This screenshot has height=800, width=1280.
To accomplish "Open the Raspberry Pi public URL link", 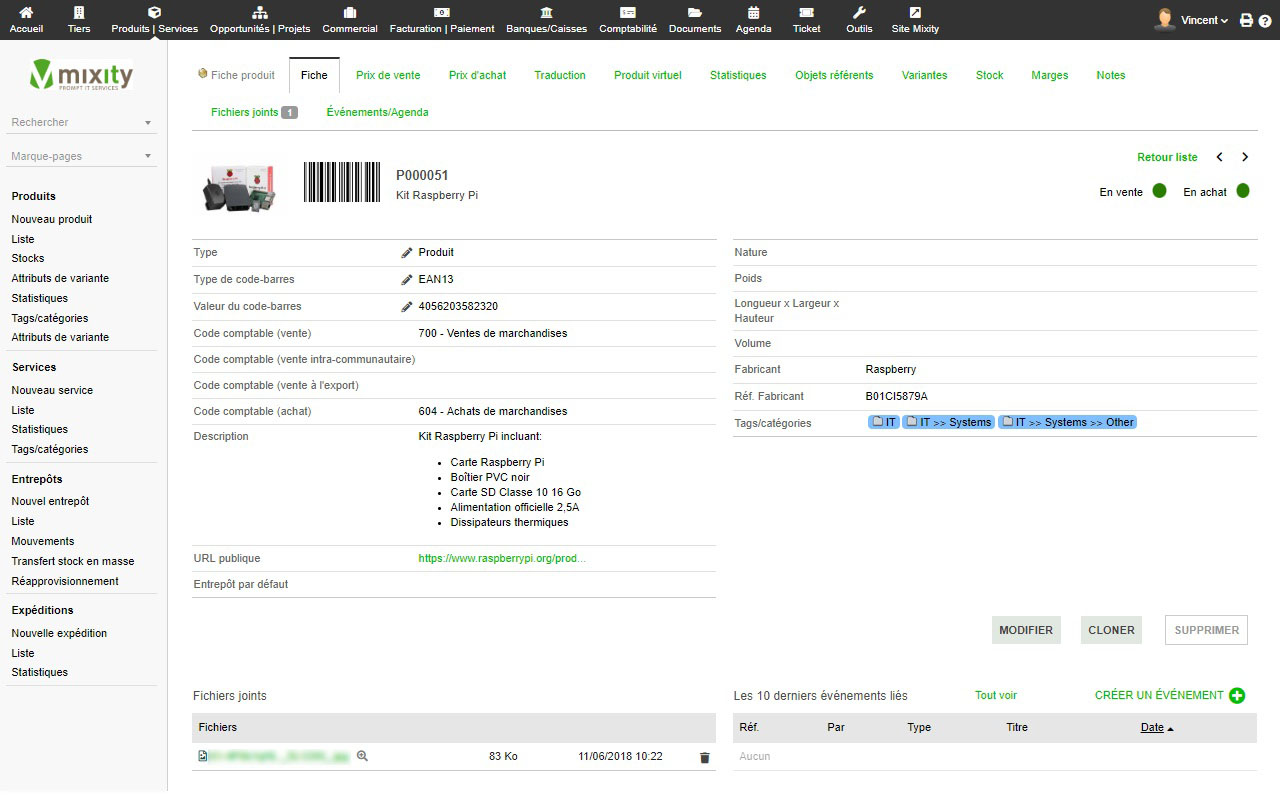I will point(502,558).
